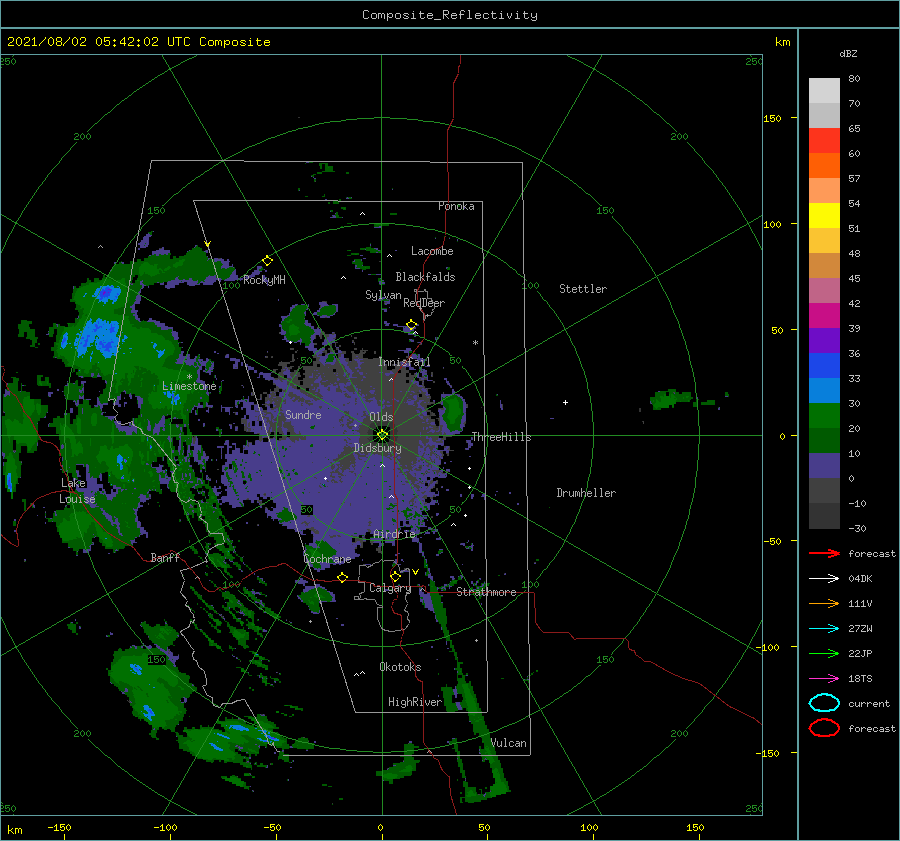Click the Lacombe city label

(432, 251)
